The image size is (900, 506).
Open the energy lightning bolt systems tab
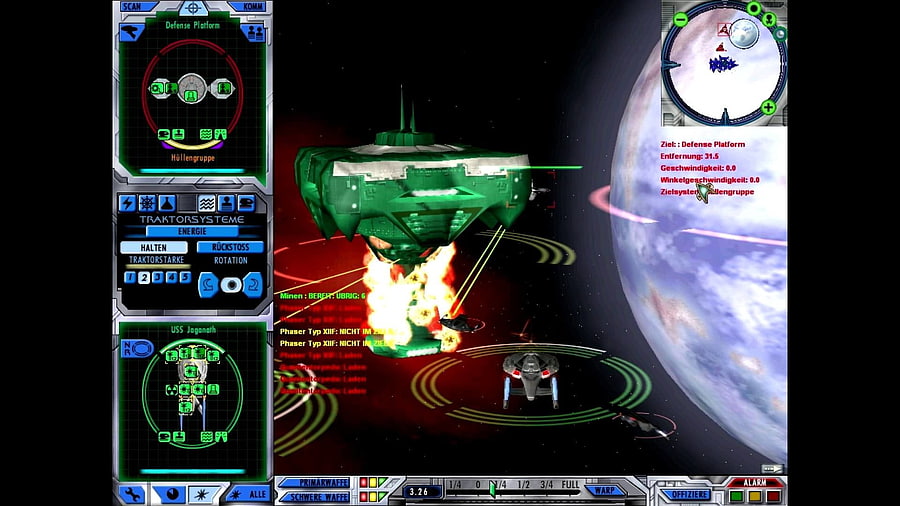[127, 203]
